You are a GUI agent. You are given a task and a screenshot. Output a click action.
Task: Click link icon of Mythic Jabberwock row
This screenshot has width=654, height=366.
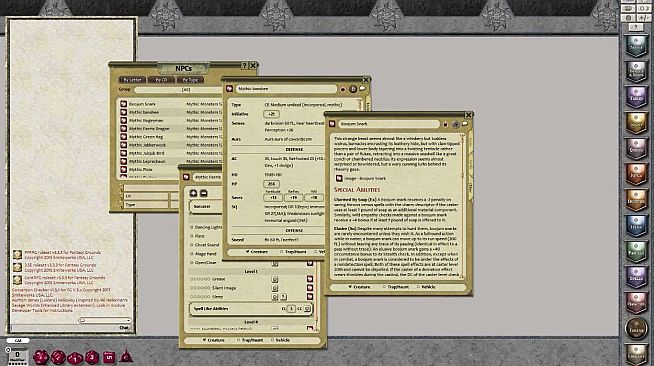pyautogui.click(x=123, y=145)
